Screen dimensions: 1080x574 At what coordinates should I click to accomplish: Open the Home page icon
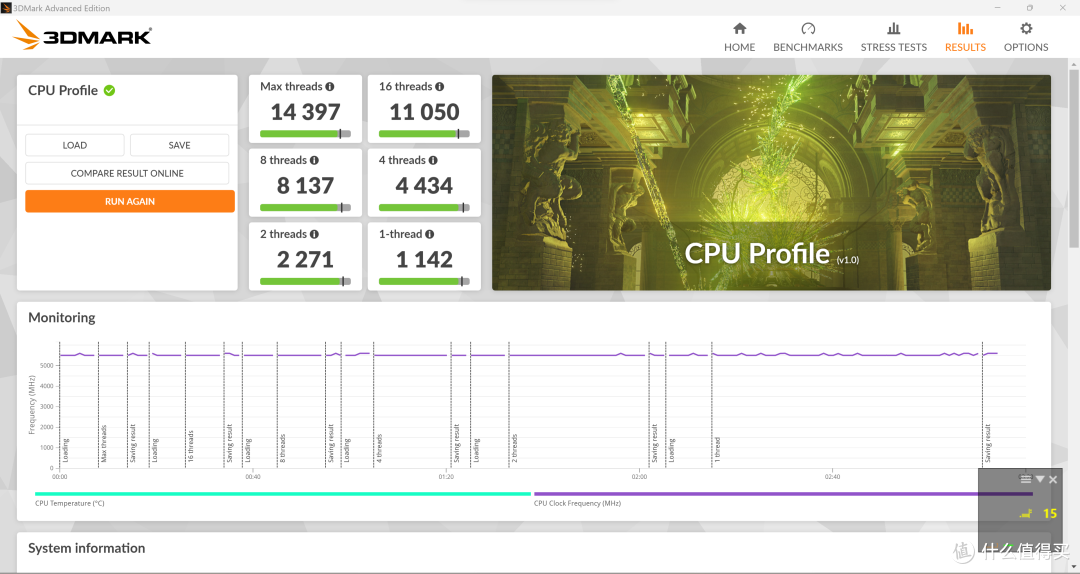pyautogui.click(x=739, y=28)
